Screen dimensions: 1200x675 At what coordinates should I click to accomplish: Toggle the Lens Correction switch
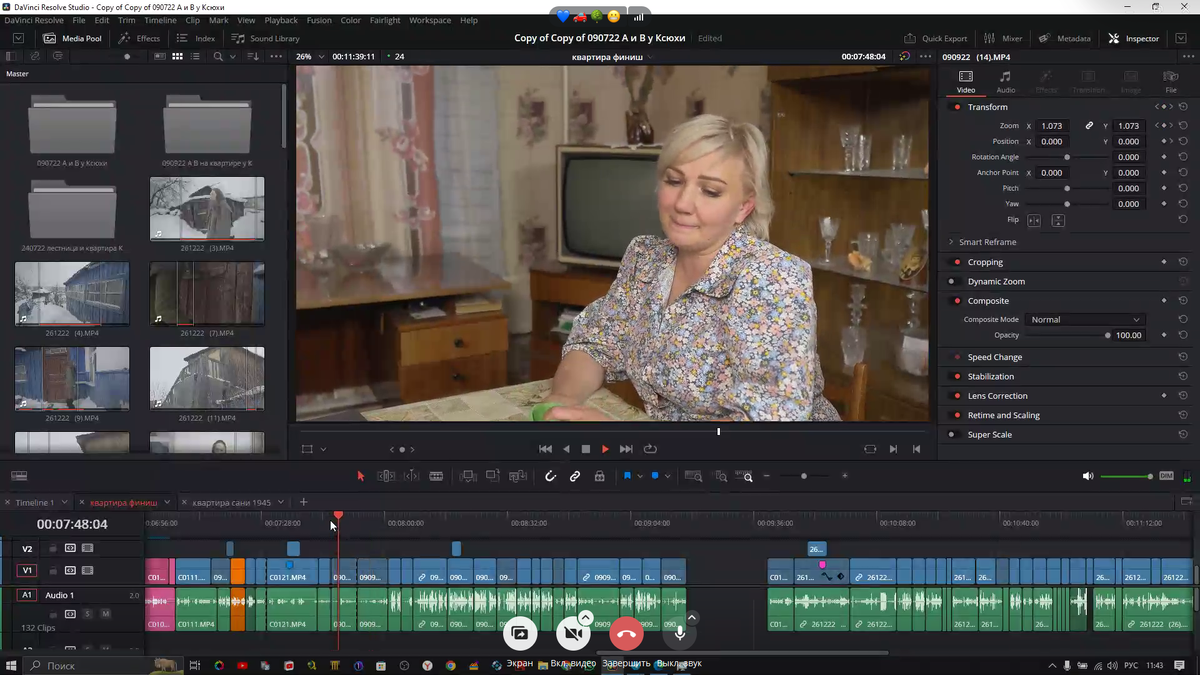[957, 396]
